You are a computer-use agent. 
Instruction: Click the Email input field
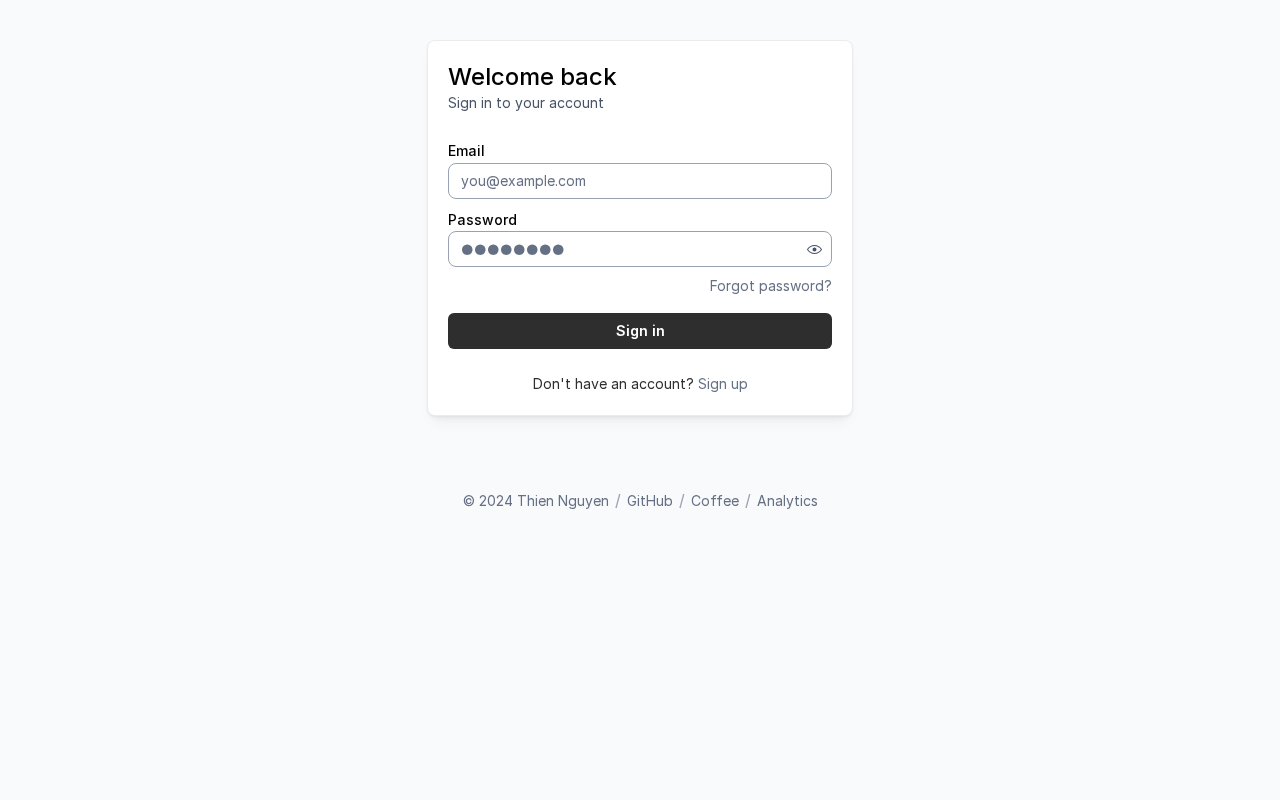point(640,181)
